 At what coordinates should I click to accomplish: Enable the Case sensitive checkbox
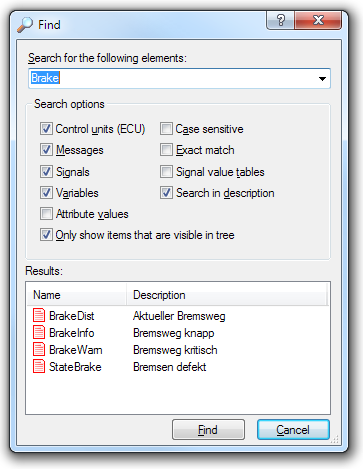tap(166, 129)
